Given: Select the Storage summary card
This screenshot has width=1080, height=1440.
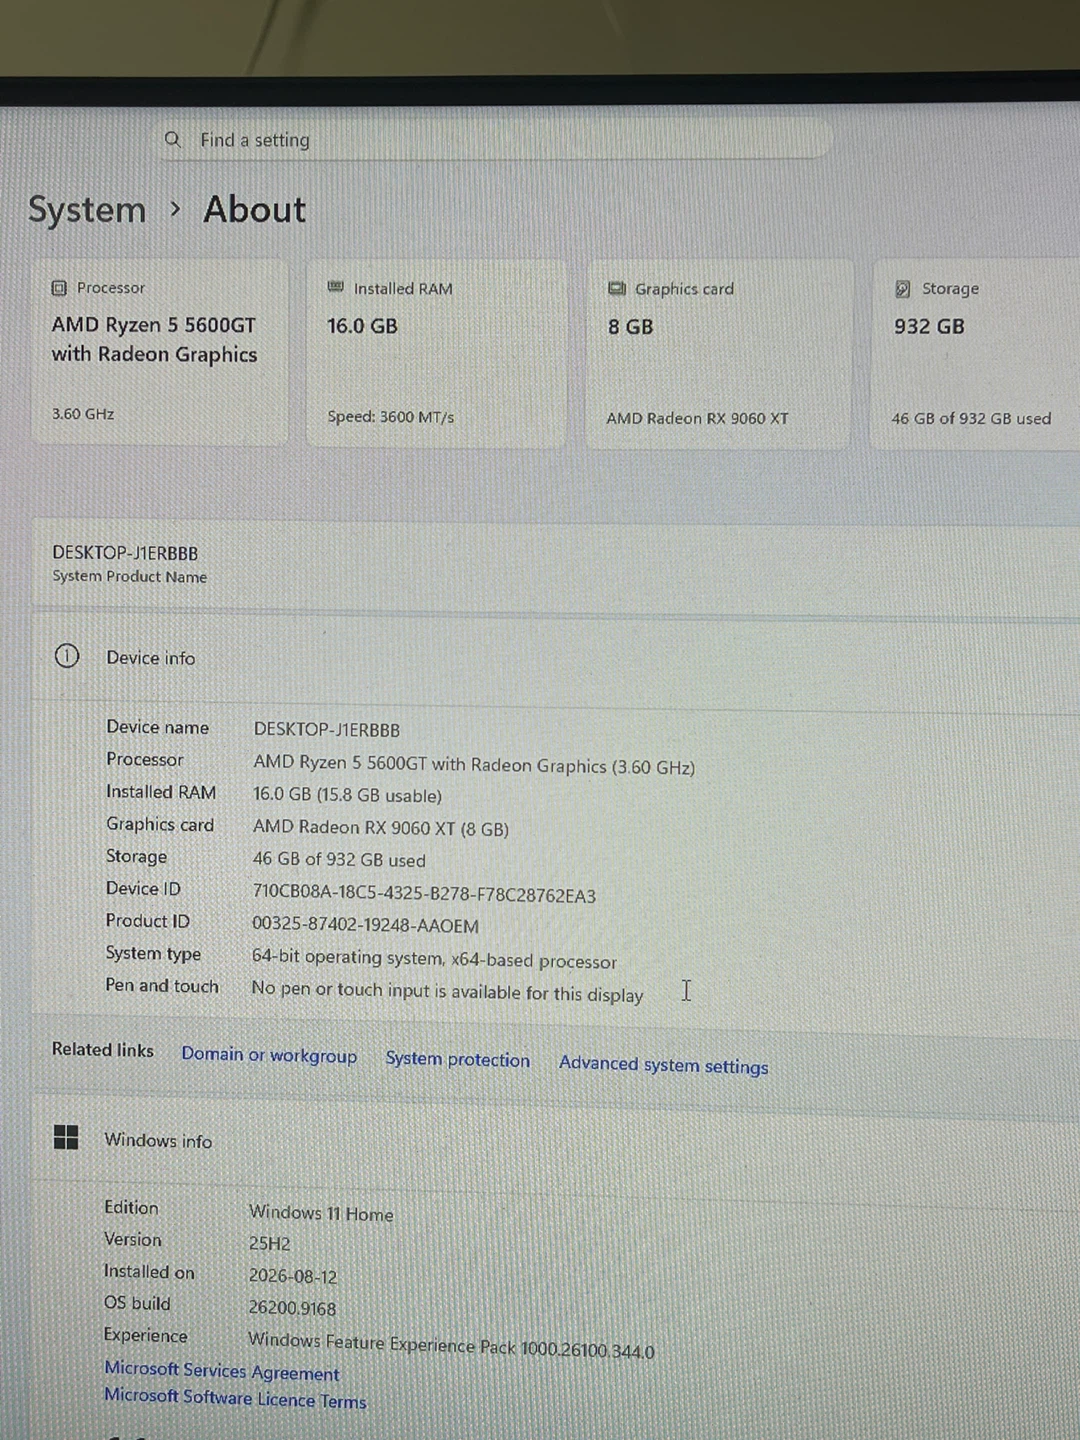Looking at the screenshot, I should [976, 355].
